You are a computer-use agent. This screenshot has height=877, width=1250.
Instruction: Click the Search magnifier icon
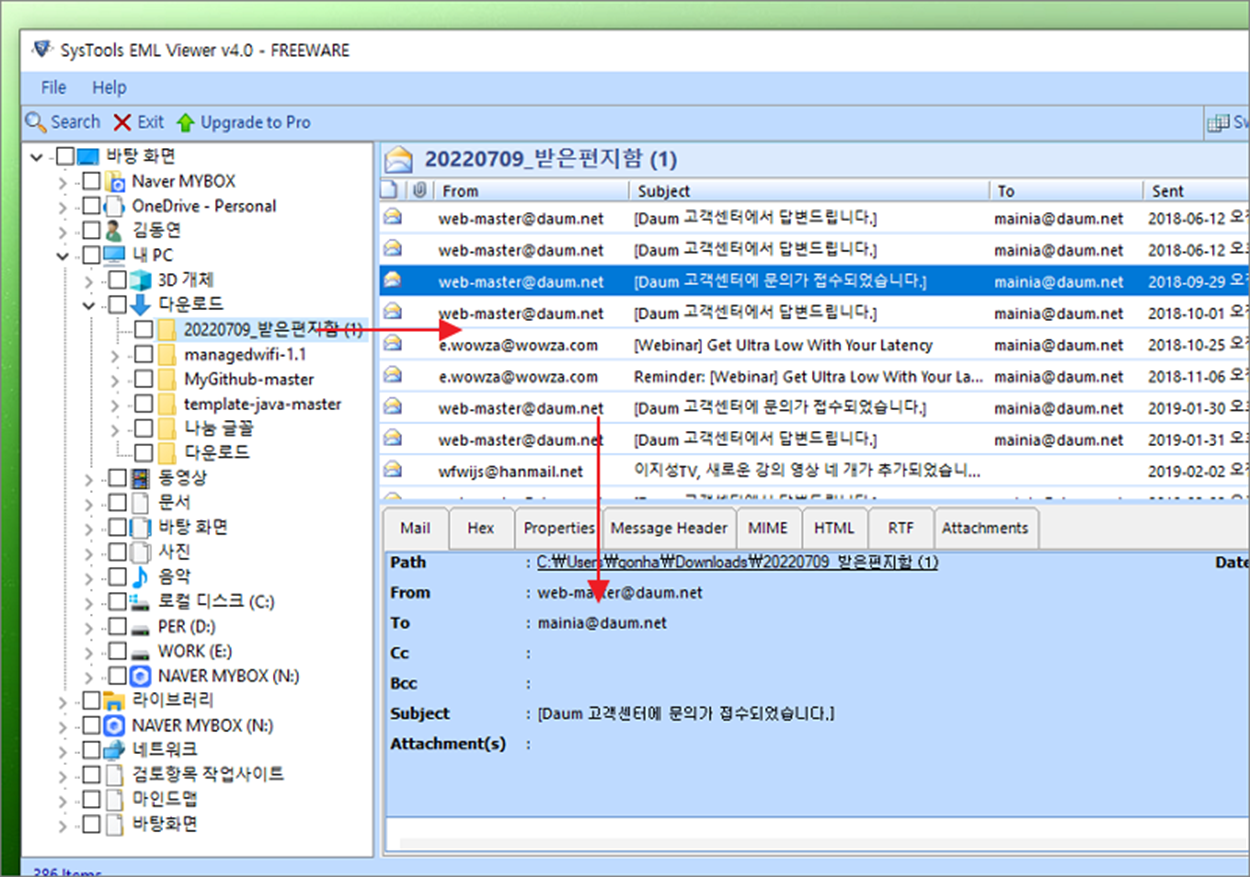pyautogui.click(x=35, y=122)
